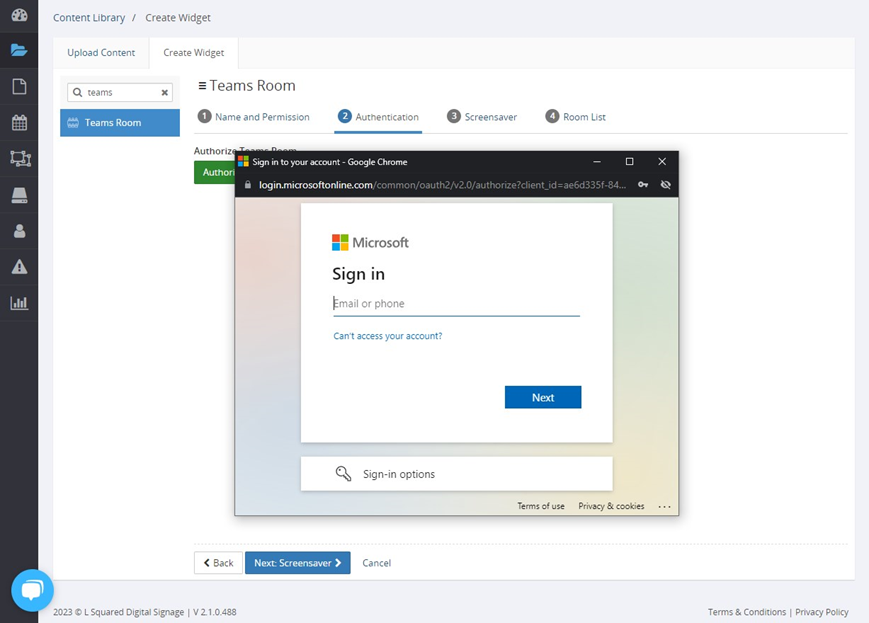Open Terms & Conditions footer link
This screenshot has width=869, height=623.
(747, 612)
